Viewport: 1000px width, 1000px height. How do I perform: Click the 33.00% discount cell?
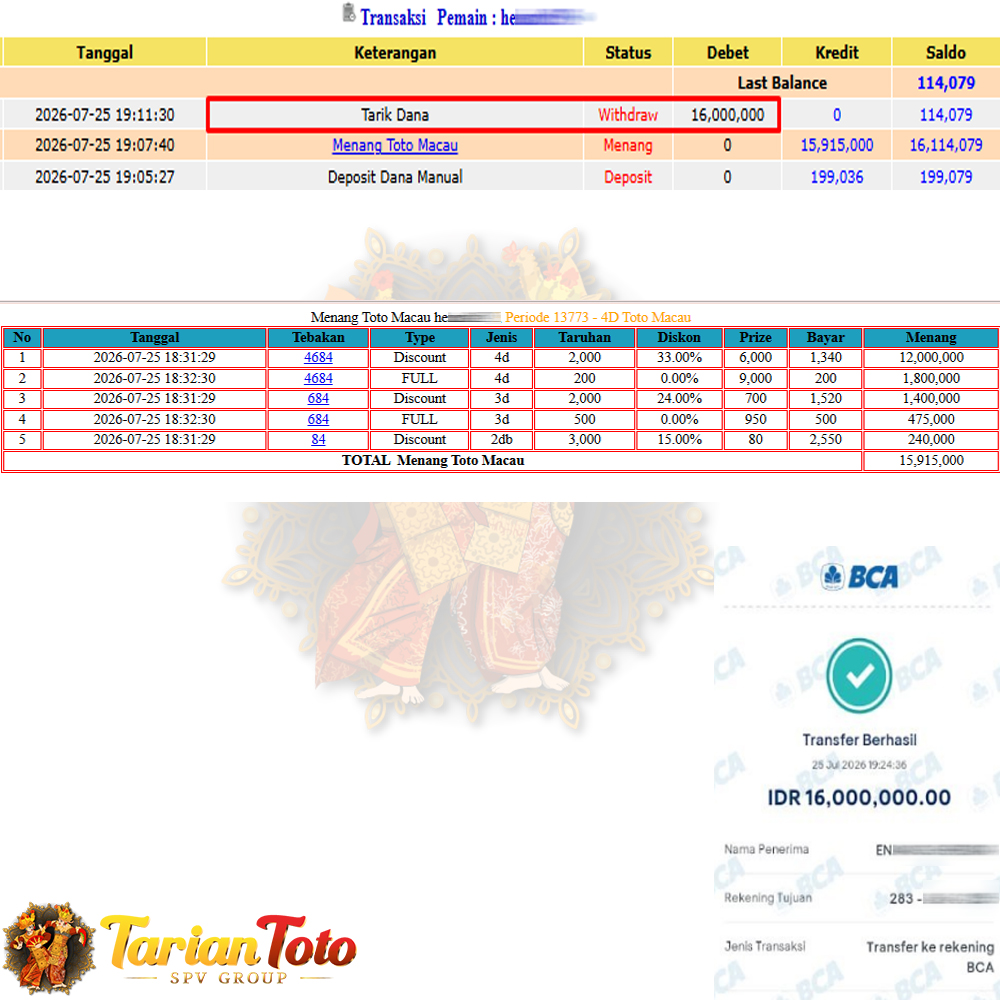679,358
